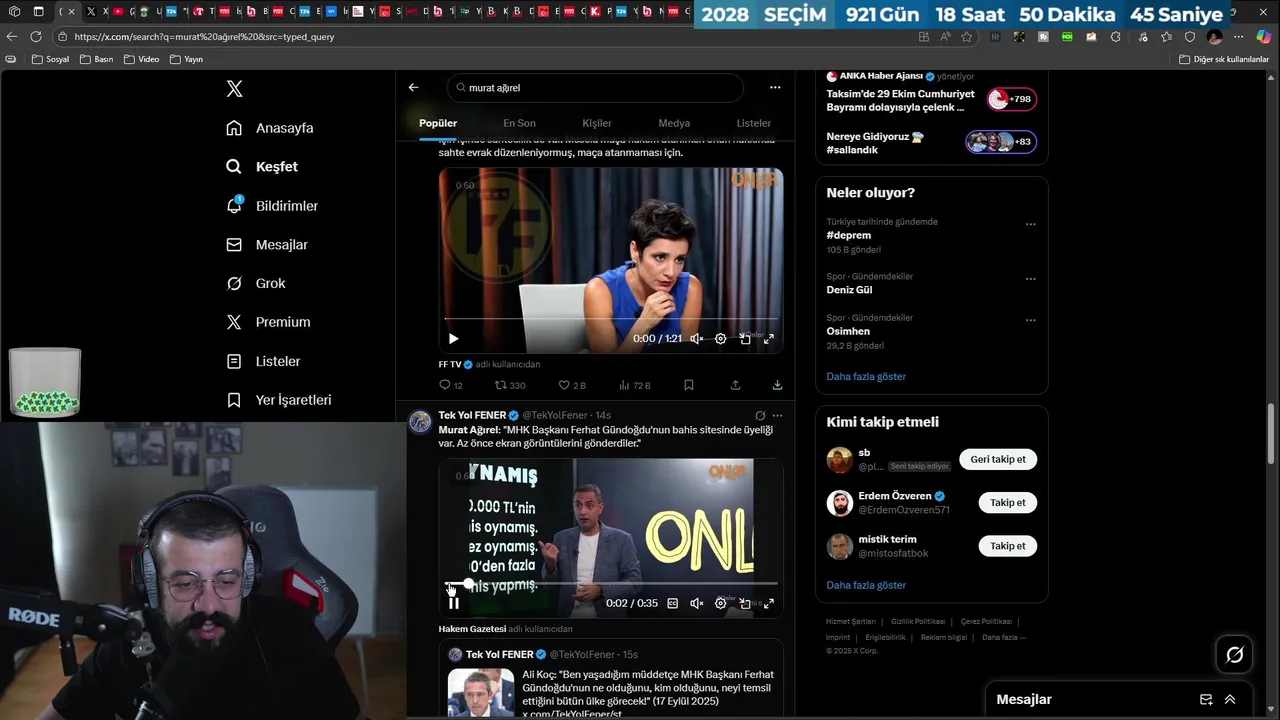
Task: Open the Sosyal bookmarks folder
Action: coord(51,59)
